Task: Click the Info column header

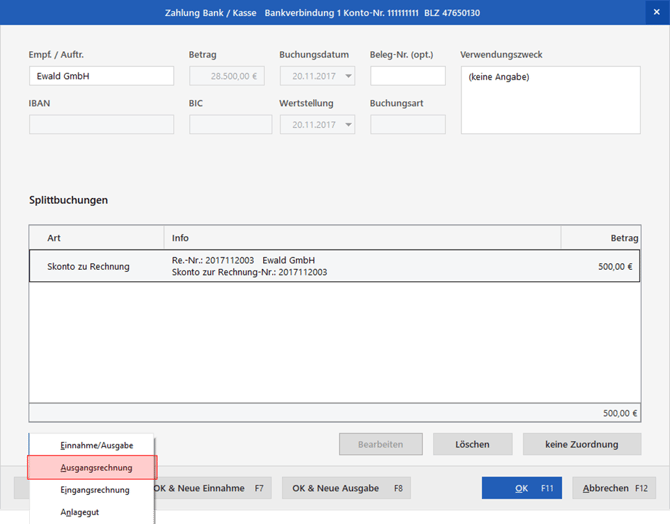Action: click(361, 238)
